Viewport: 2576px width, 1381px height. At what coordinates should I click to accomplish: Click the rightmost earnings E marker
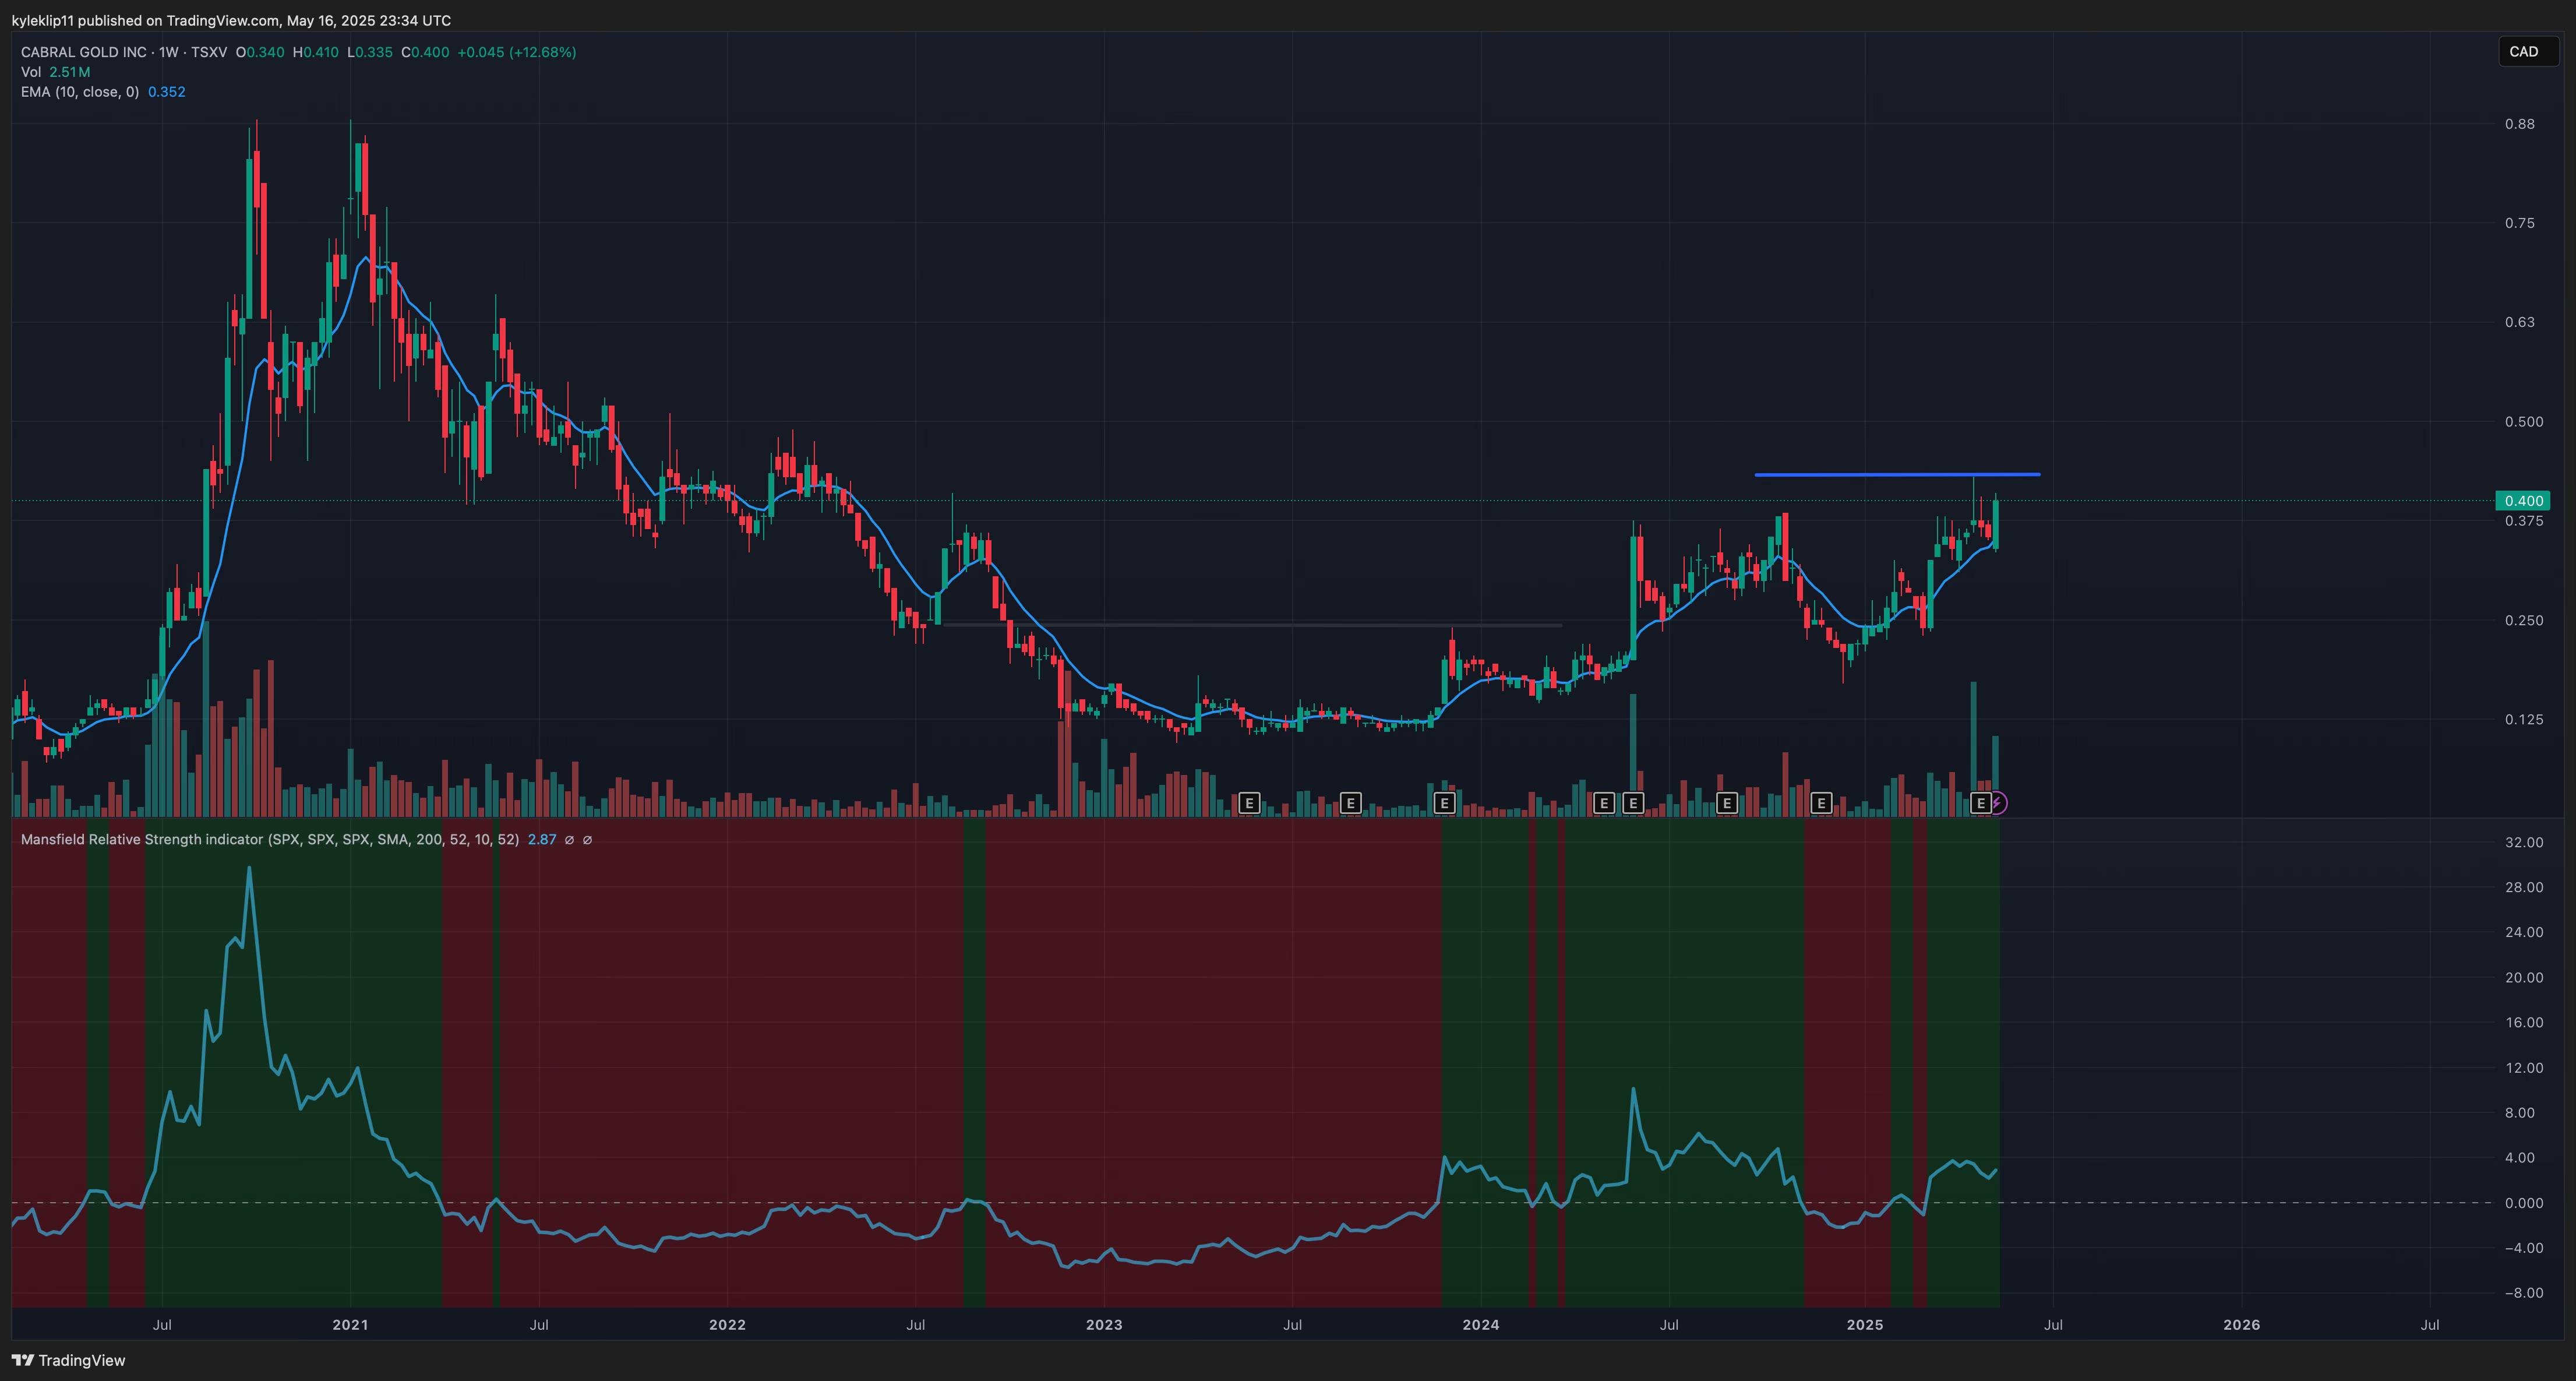point(1980,803)
